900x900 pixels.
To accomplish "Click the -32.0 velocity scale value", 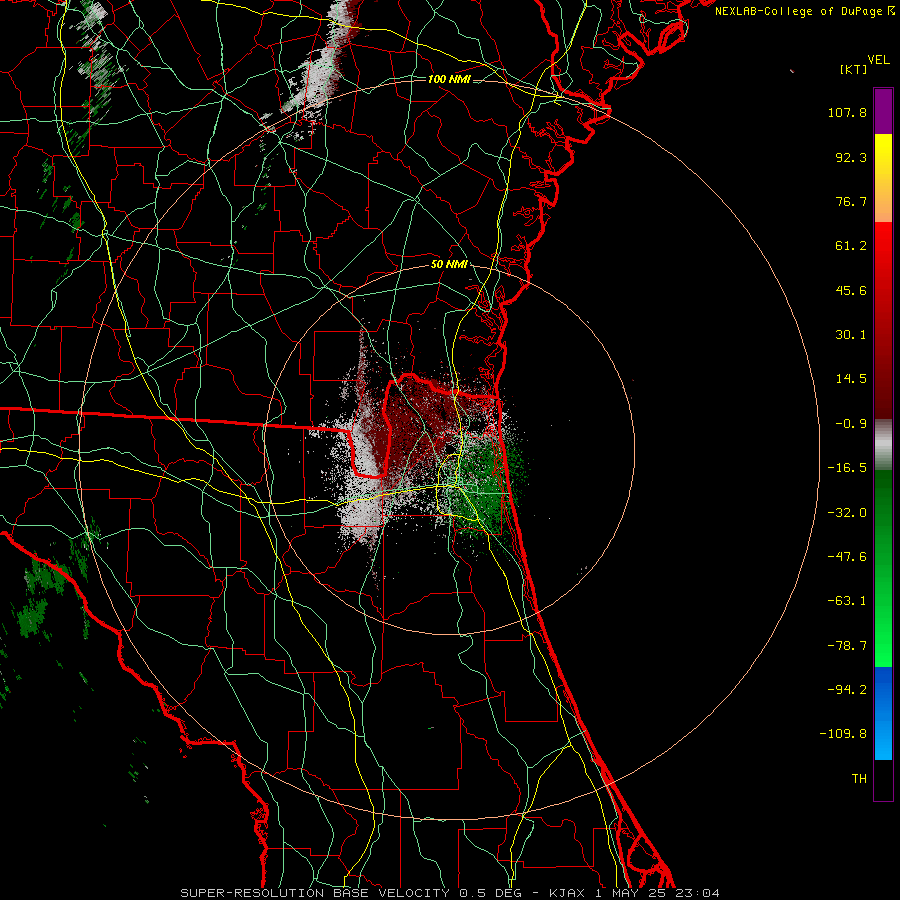I will [x=847, y=513].
